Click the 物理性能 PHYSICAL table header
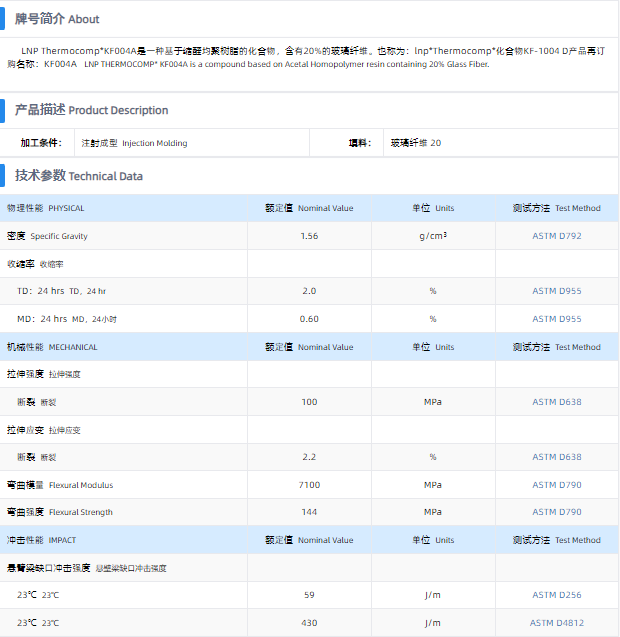This screenshot has width=620, height=637. click(46, 208)
